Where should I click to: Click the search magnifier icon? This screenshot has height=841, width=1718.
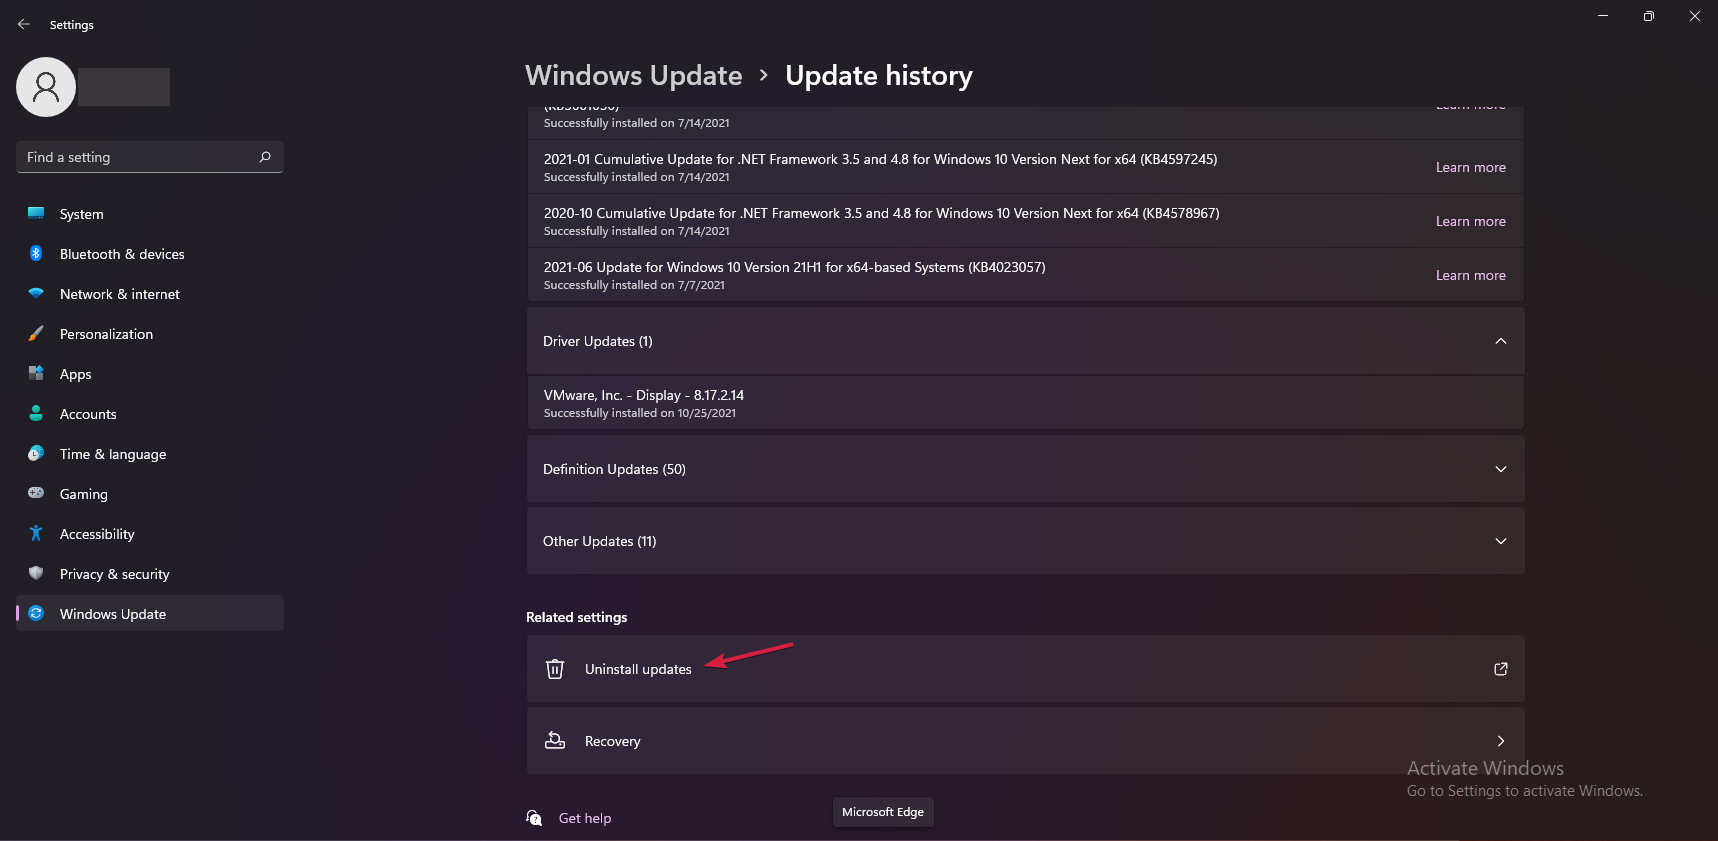[x=265, y=157]
